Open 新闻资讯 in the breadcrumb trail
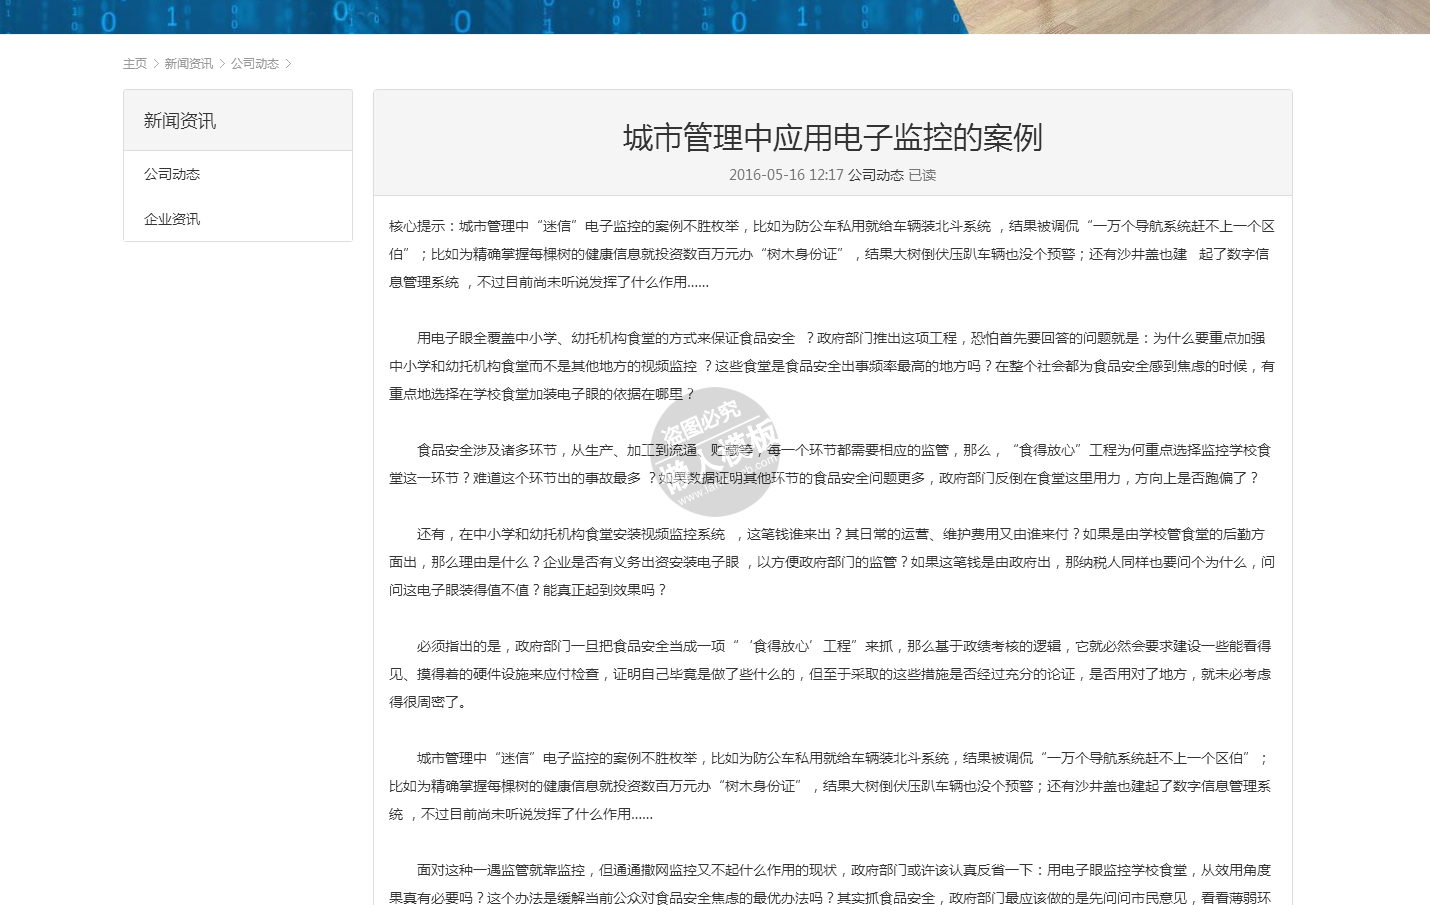1430x905 pixels. [x=188, y=64]
